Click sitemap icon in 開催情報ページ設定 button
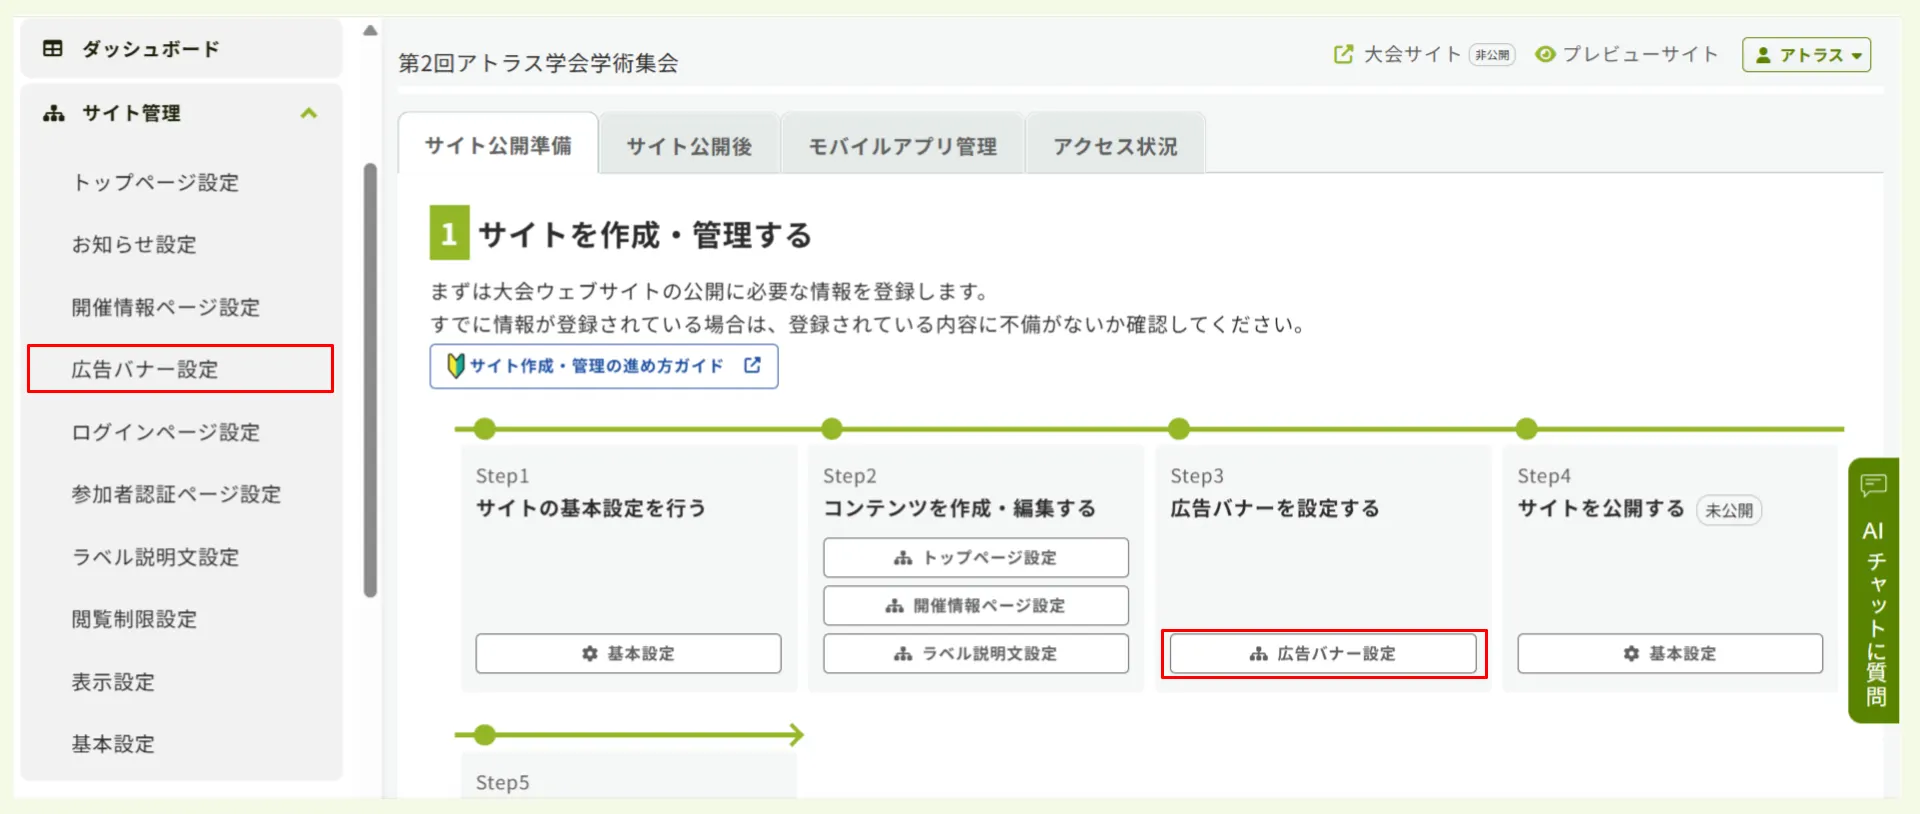1920x814 pixels. tap(895, 605)
